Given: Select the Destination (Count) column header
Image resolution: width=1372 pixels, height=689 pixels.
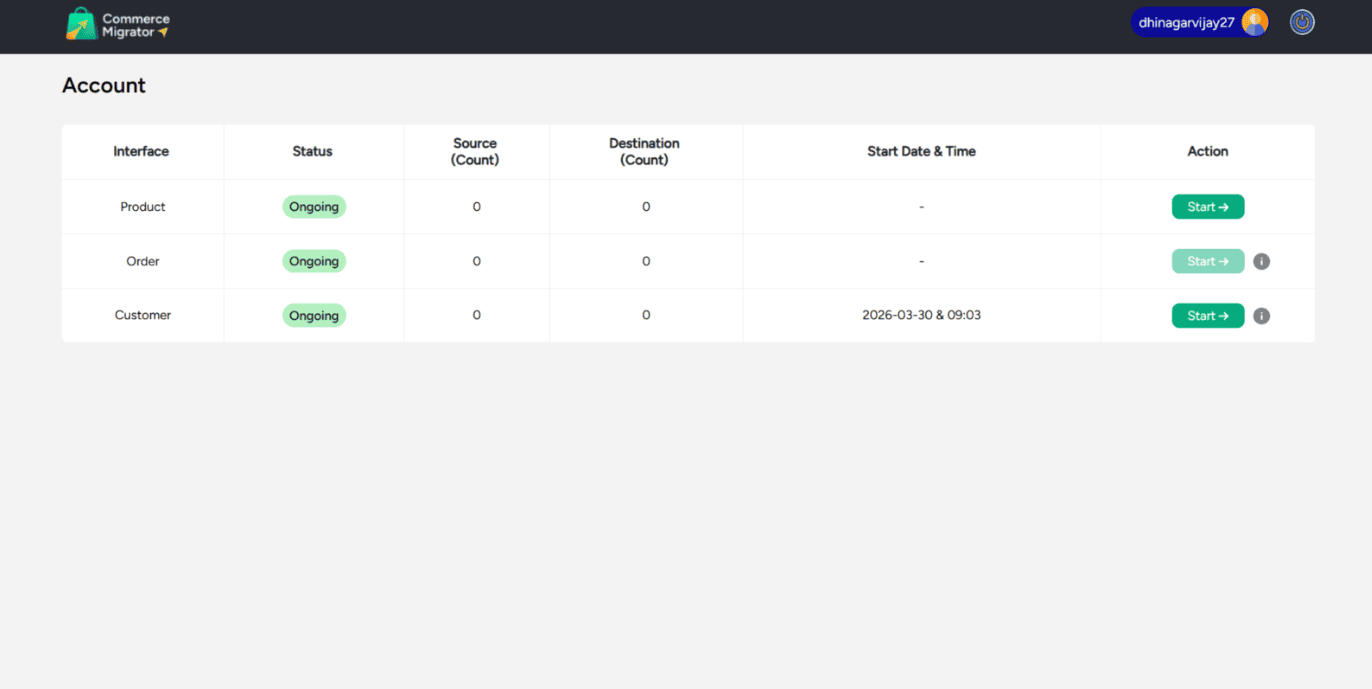Looking at the screenshot, I should [644, 152].
